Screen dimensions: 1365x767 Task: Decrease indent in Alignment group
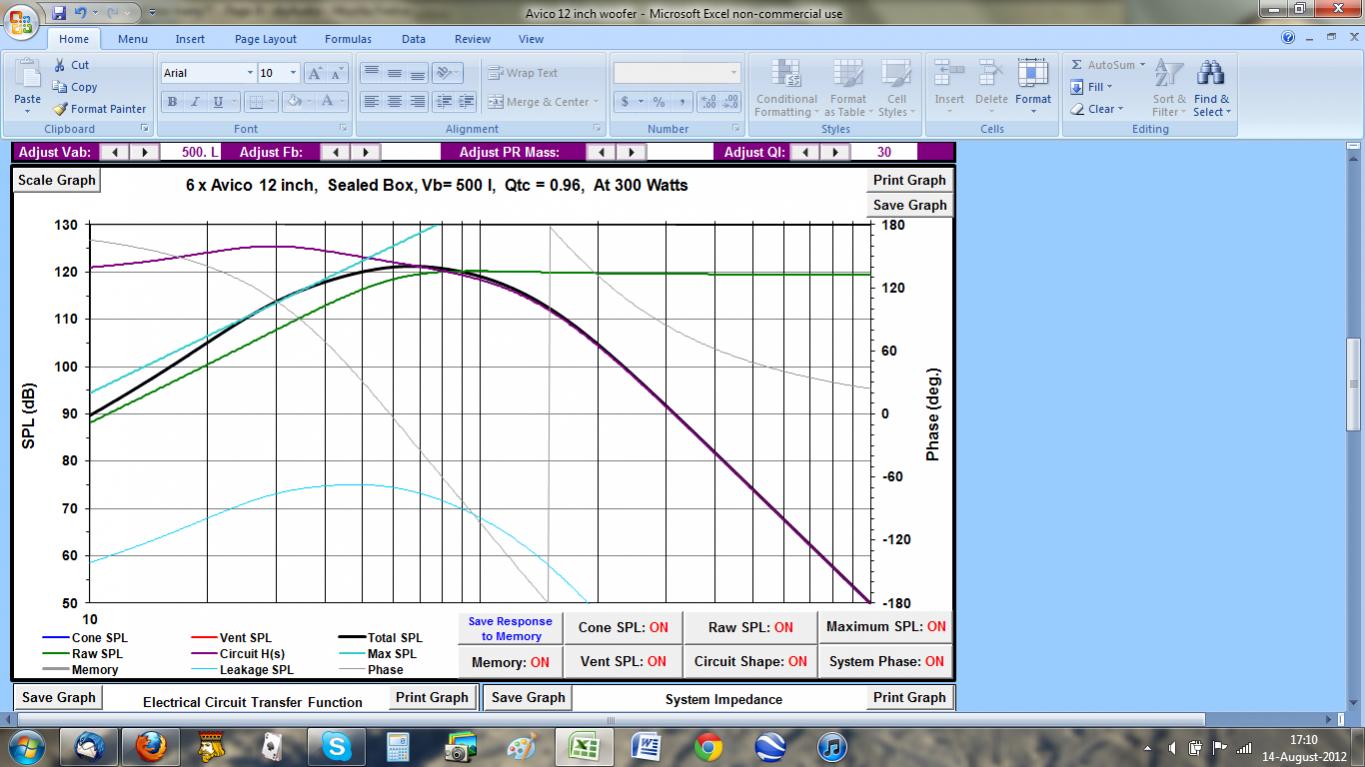[x=443, y=102]
